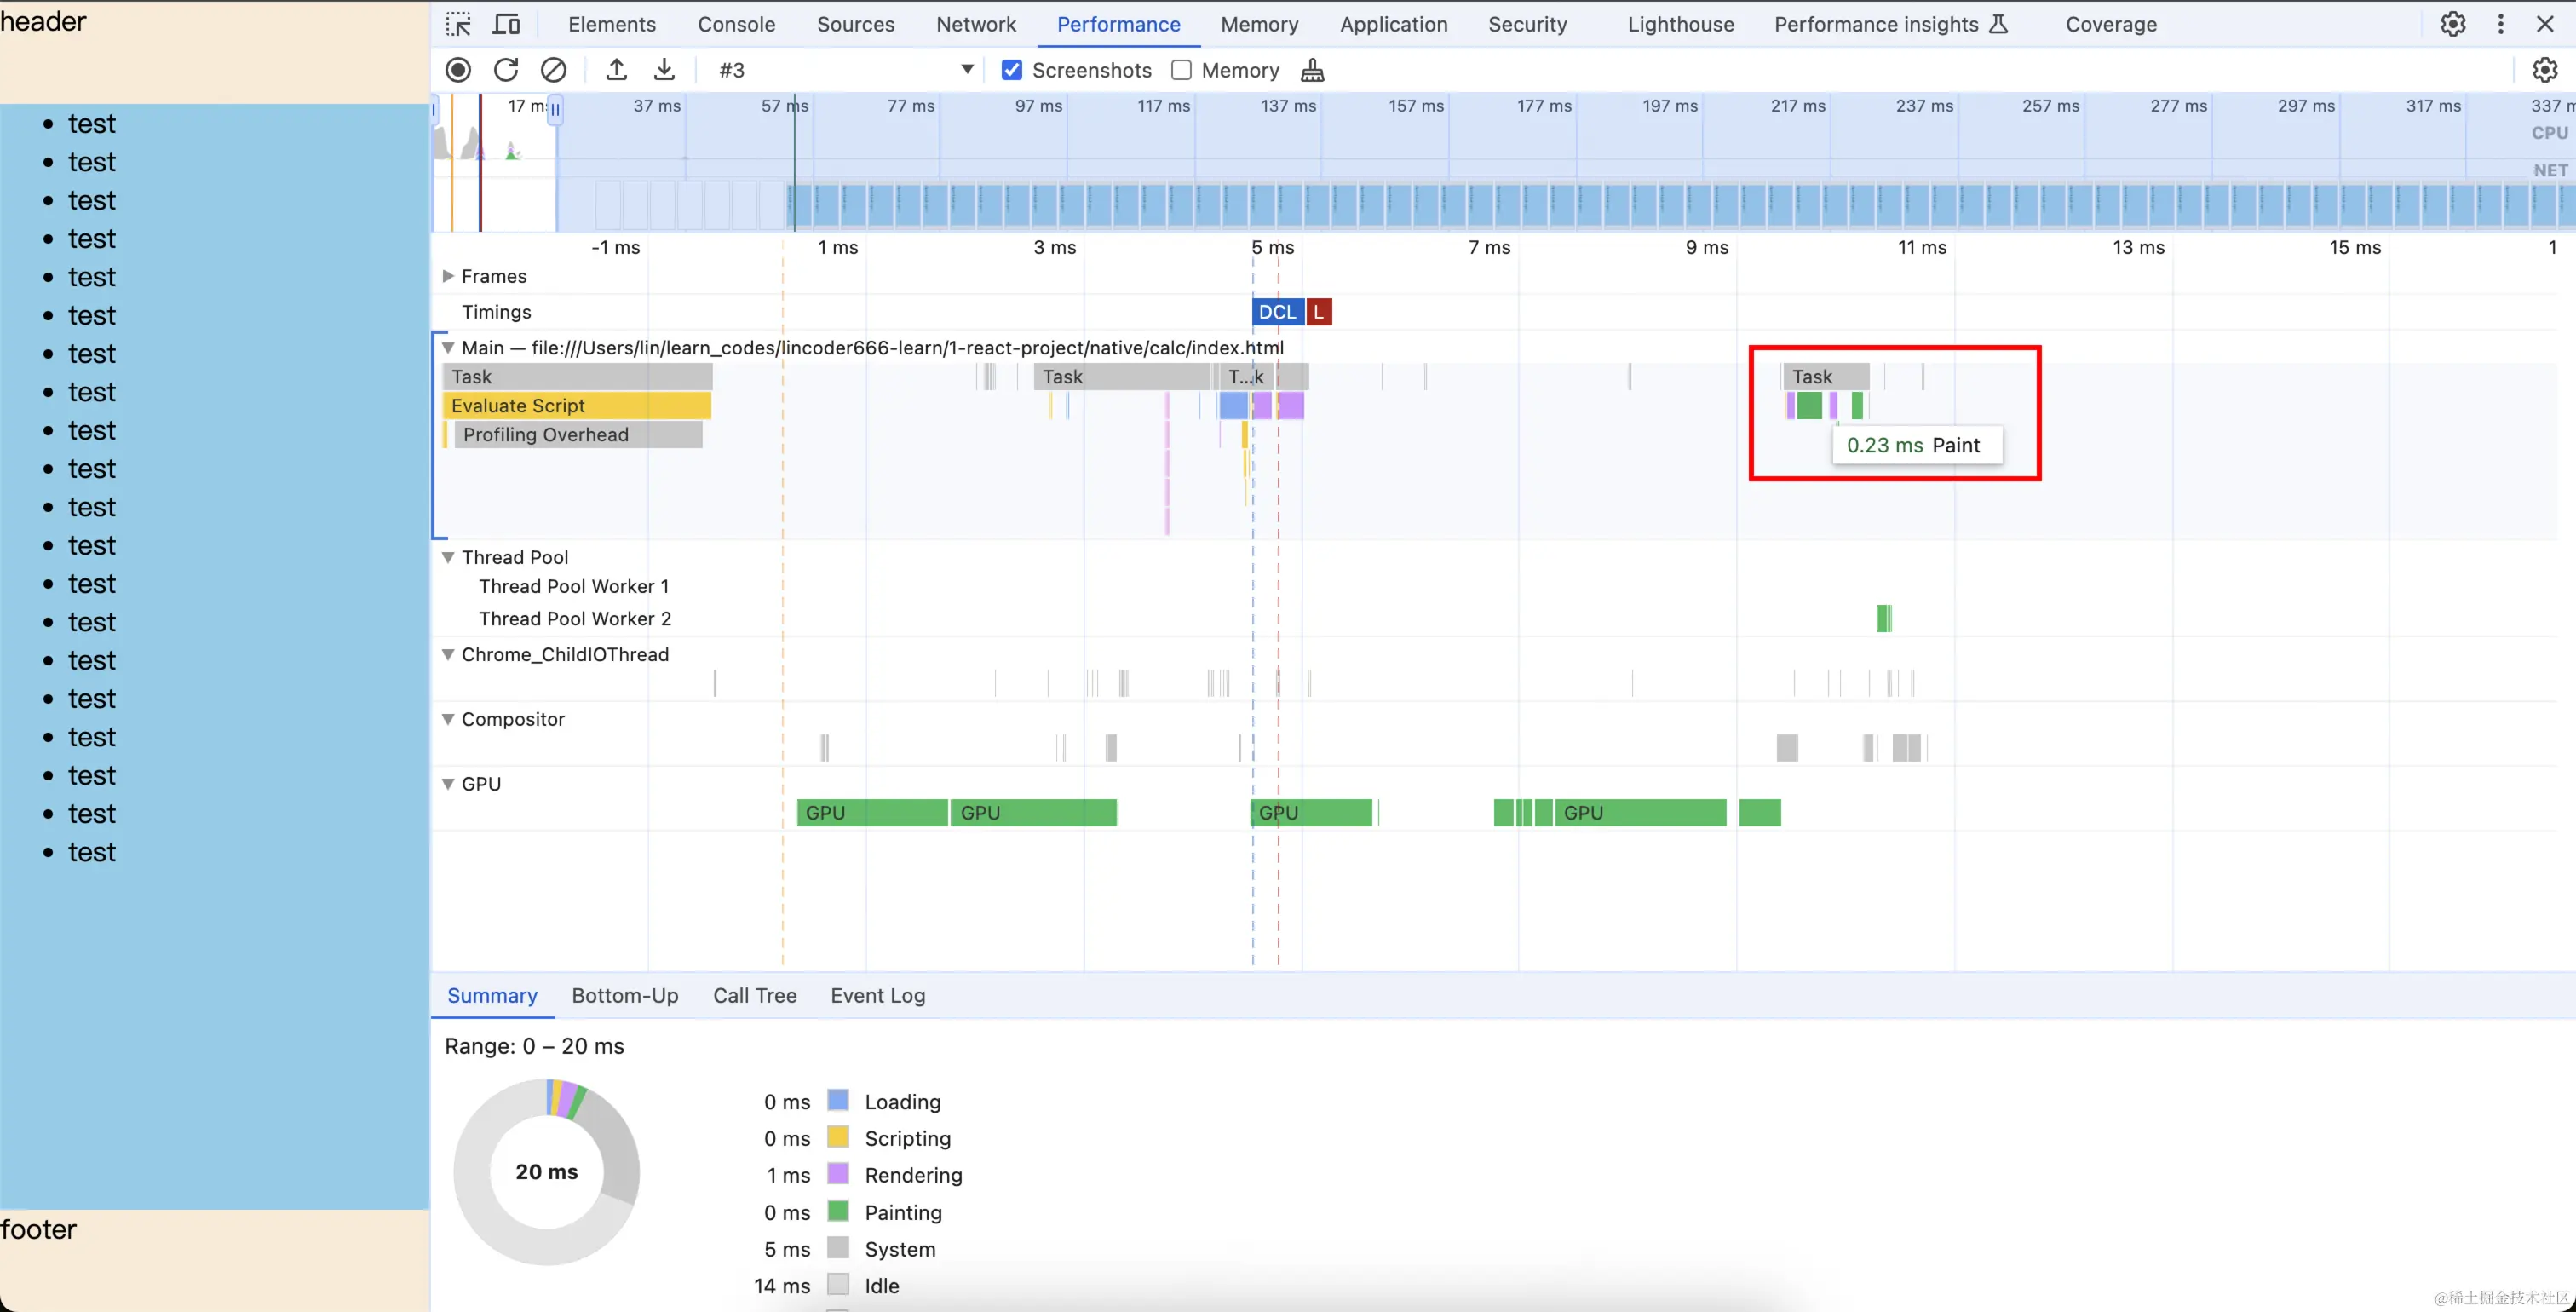
Task: Click the load profile upload icon
Action: 616,70
